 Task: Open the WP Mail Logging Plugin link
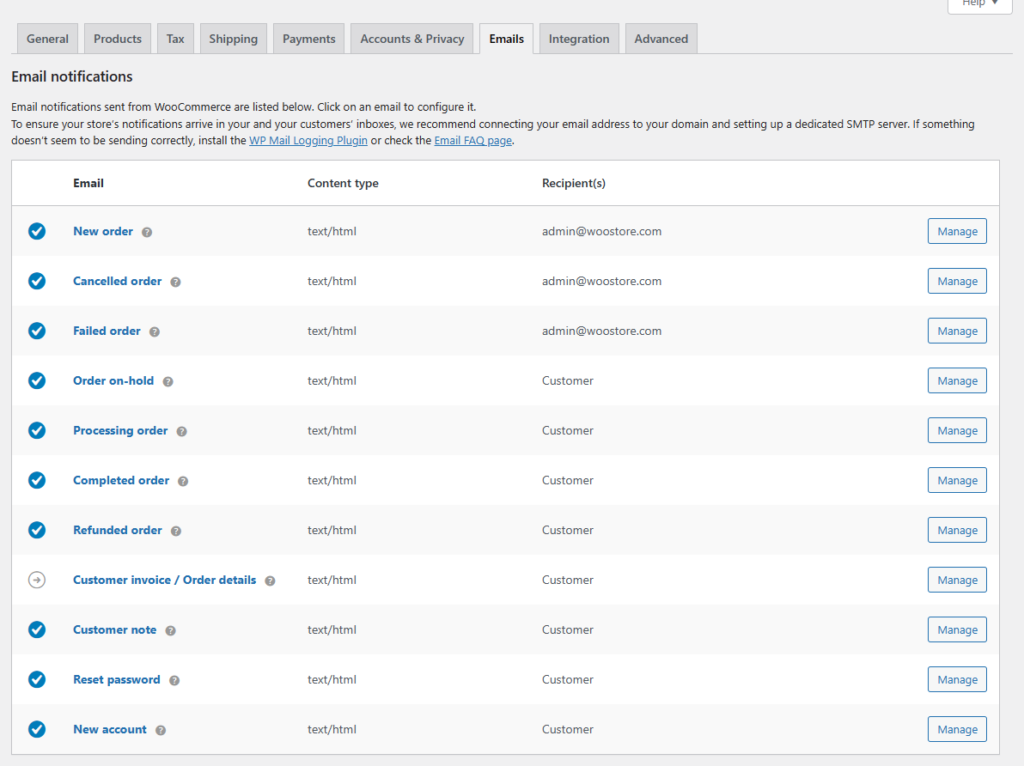click(308, 141)
